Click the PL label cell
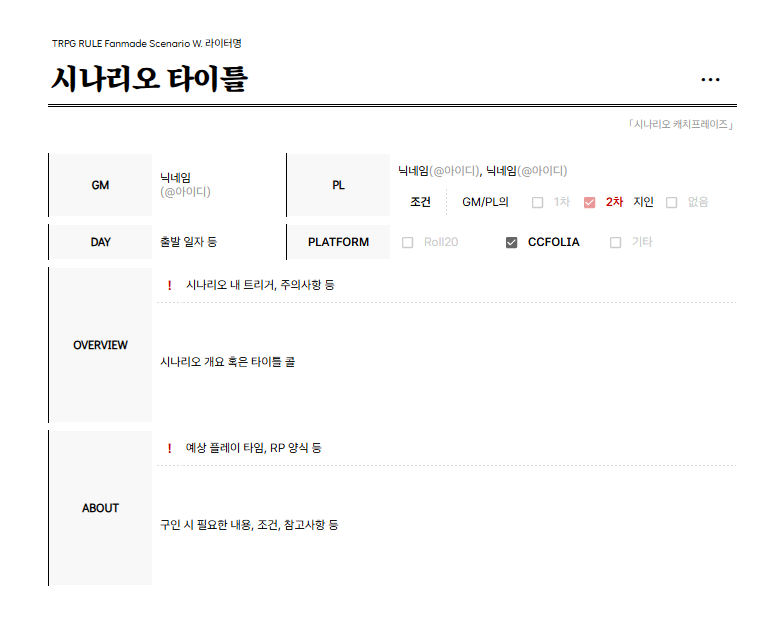 tap(338, 185)
